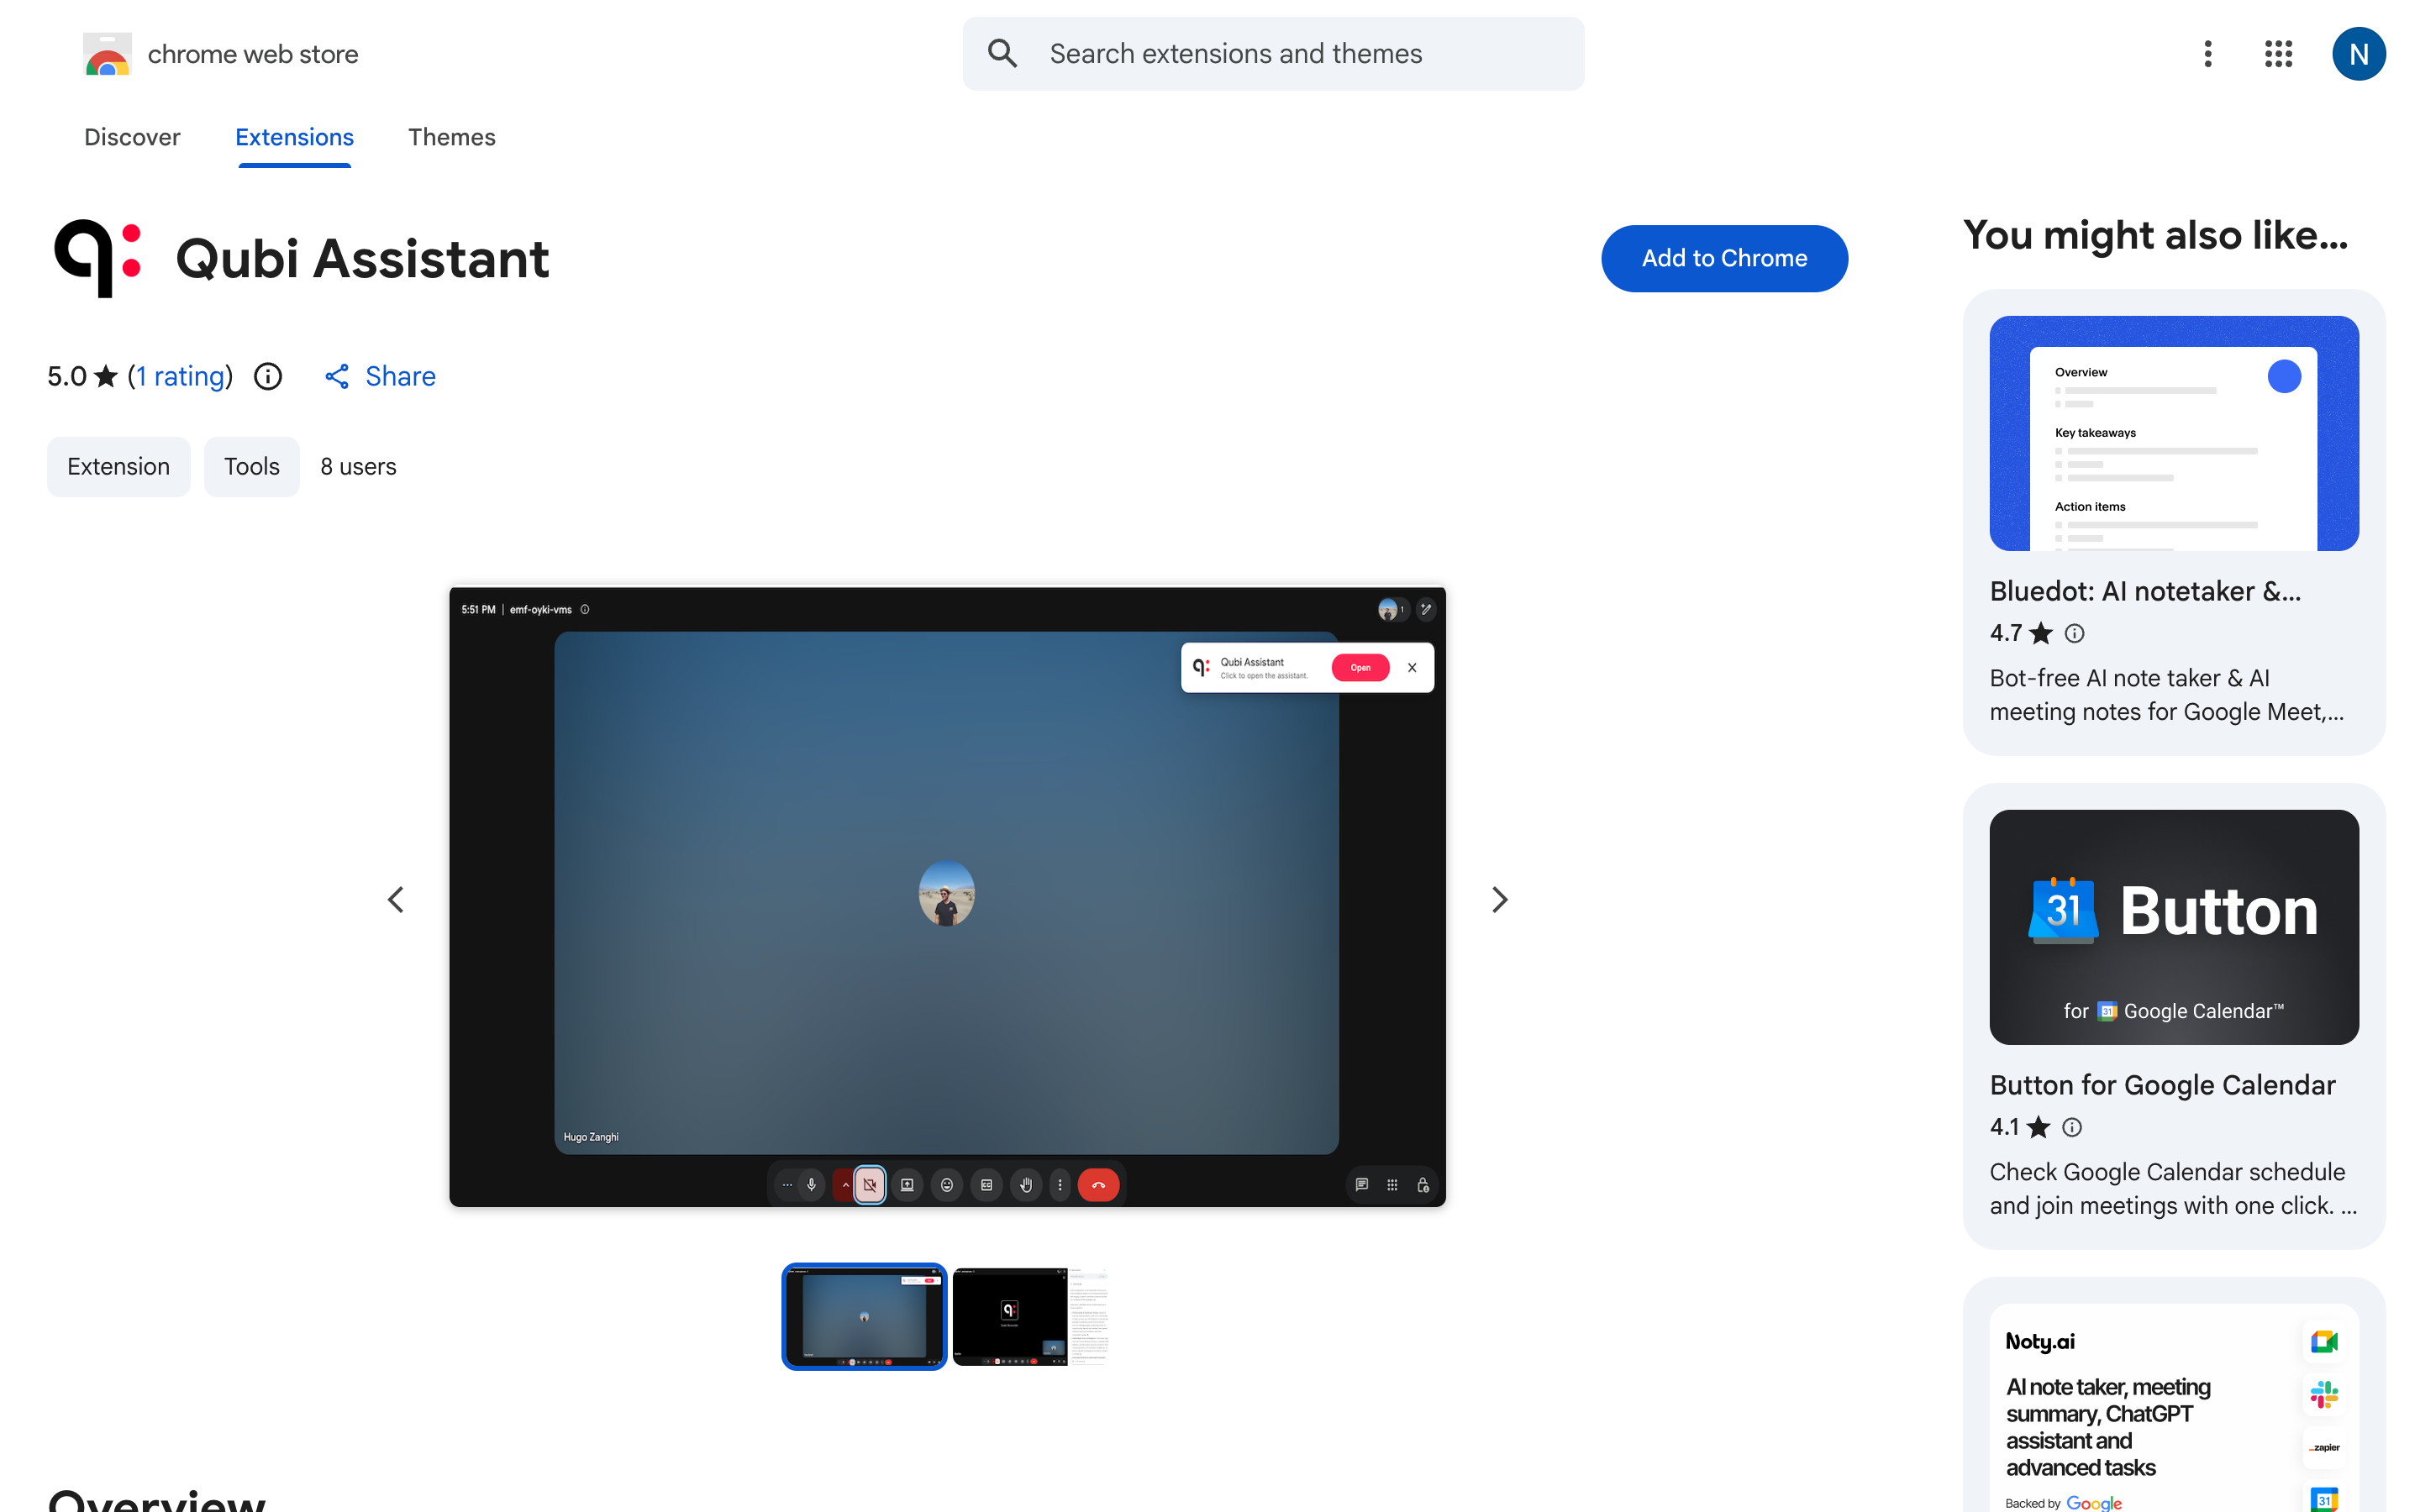
Task: Open the 1 rating link
Action: 180,376
